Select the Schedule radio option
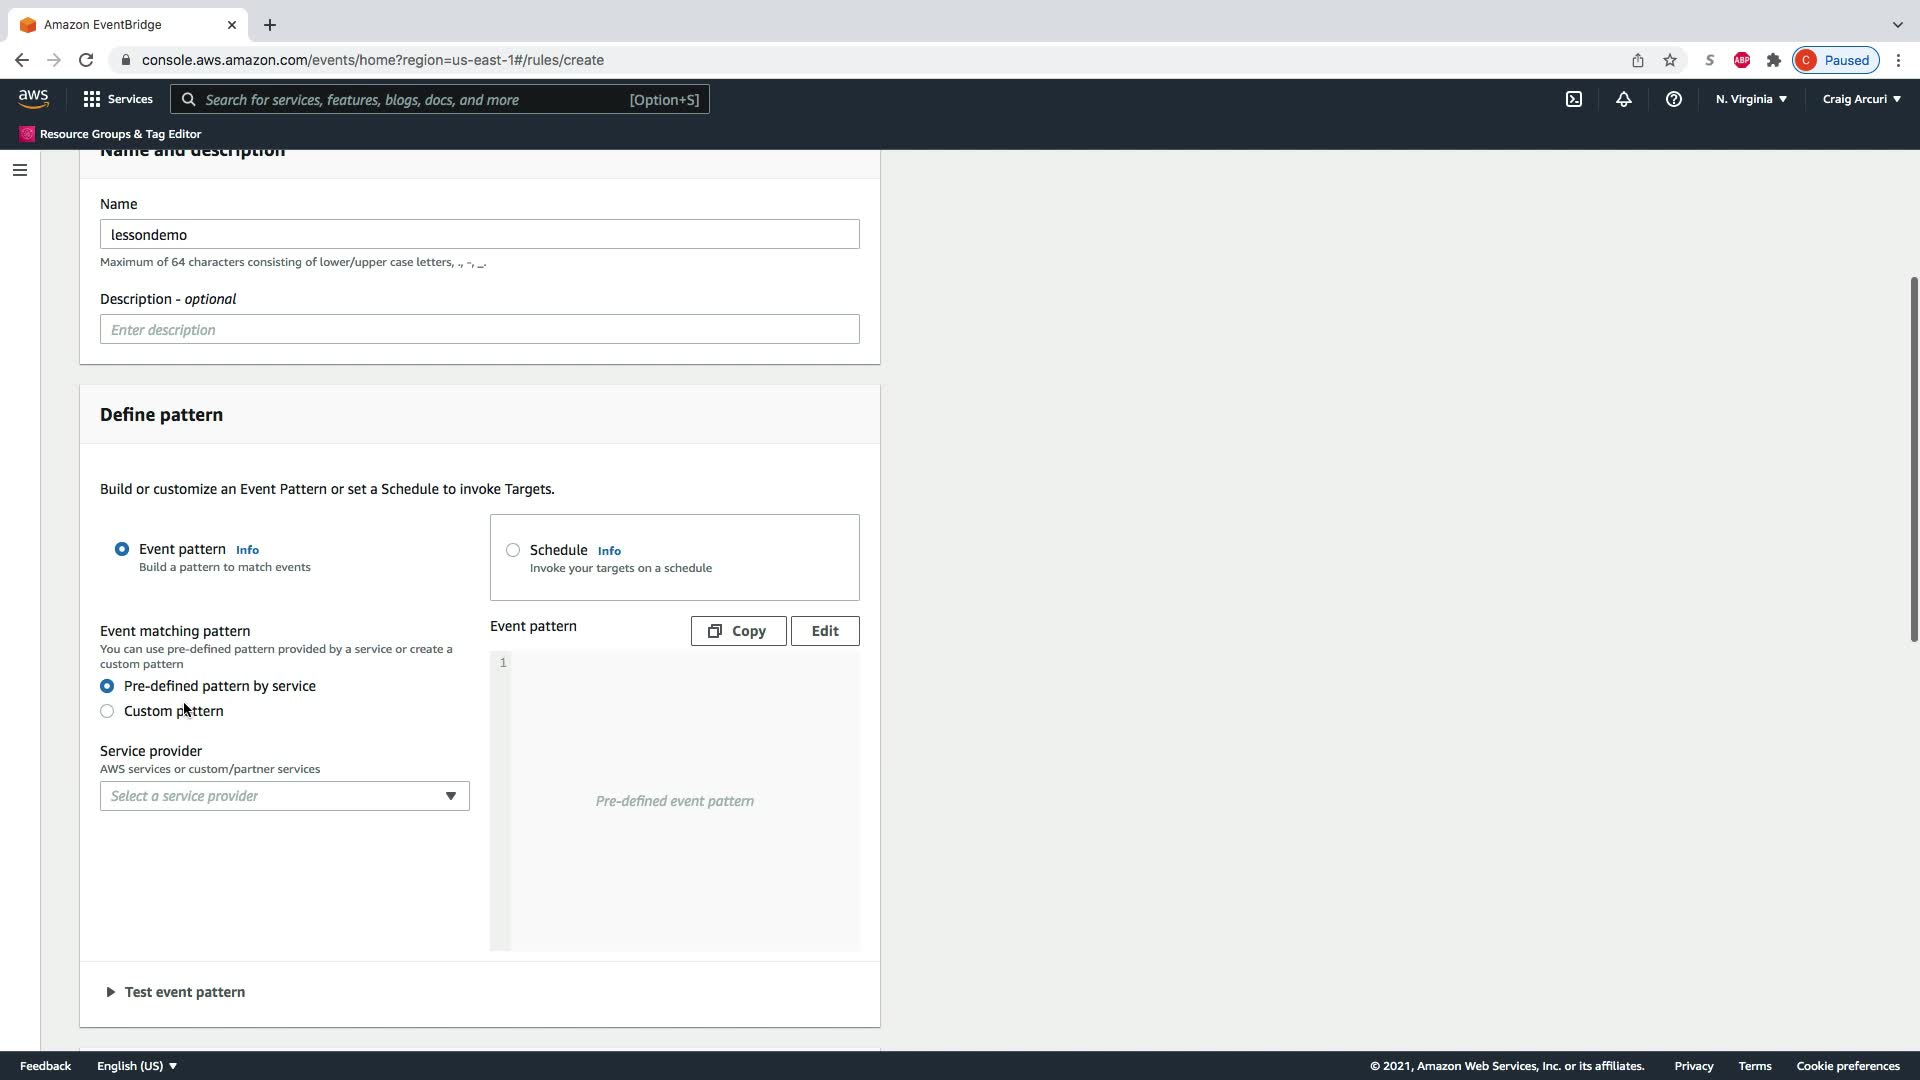The width and height of the screenshot is (1920, 1080). coord(513,550)
